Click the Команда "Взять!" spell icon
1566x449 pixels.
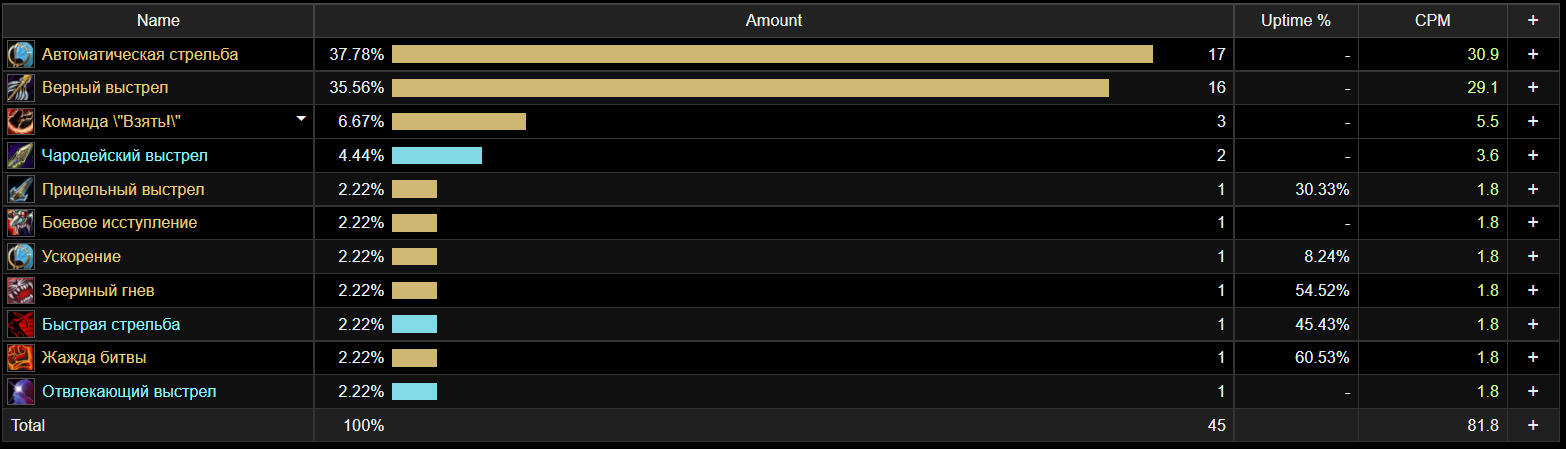(x=21, y=122)
